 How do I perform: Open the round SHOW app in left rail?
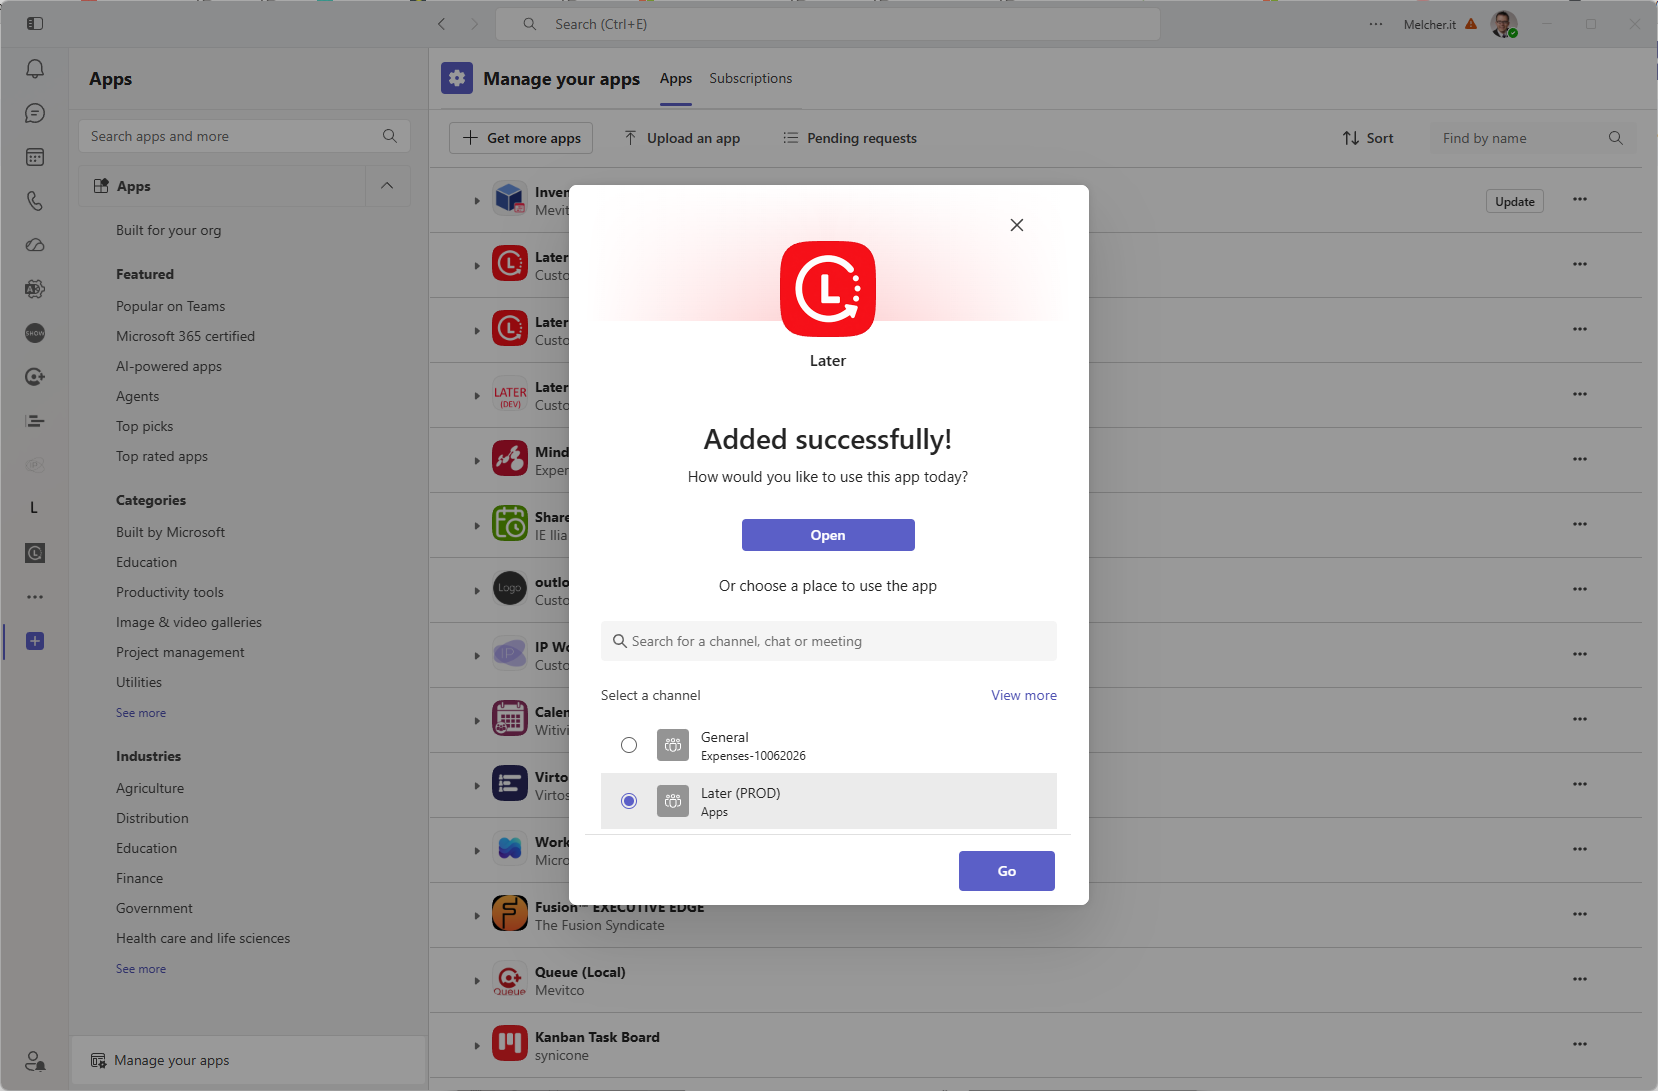click(35, 333)
